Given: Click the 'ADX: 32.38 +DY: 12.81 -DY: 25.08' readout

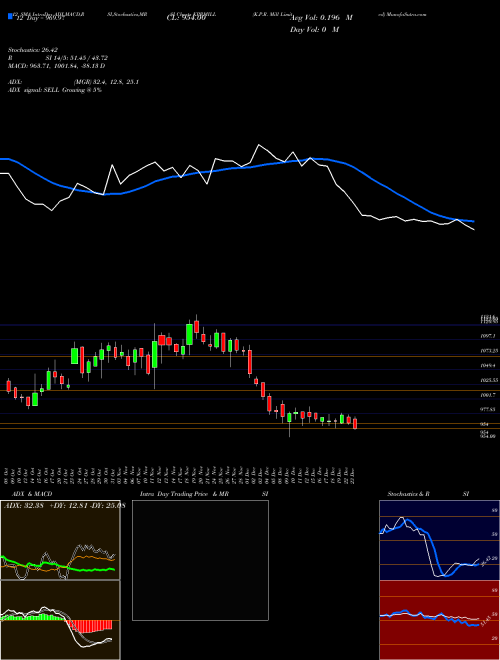Looking at the screenshot, I should coord(65,506).
